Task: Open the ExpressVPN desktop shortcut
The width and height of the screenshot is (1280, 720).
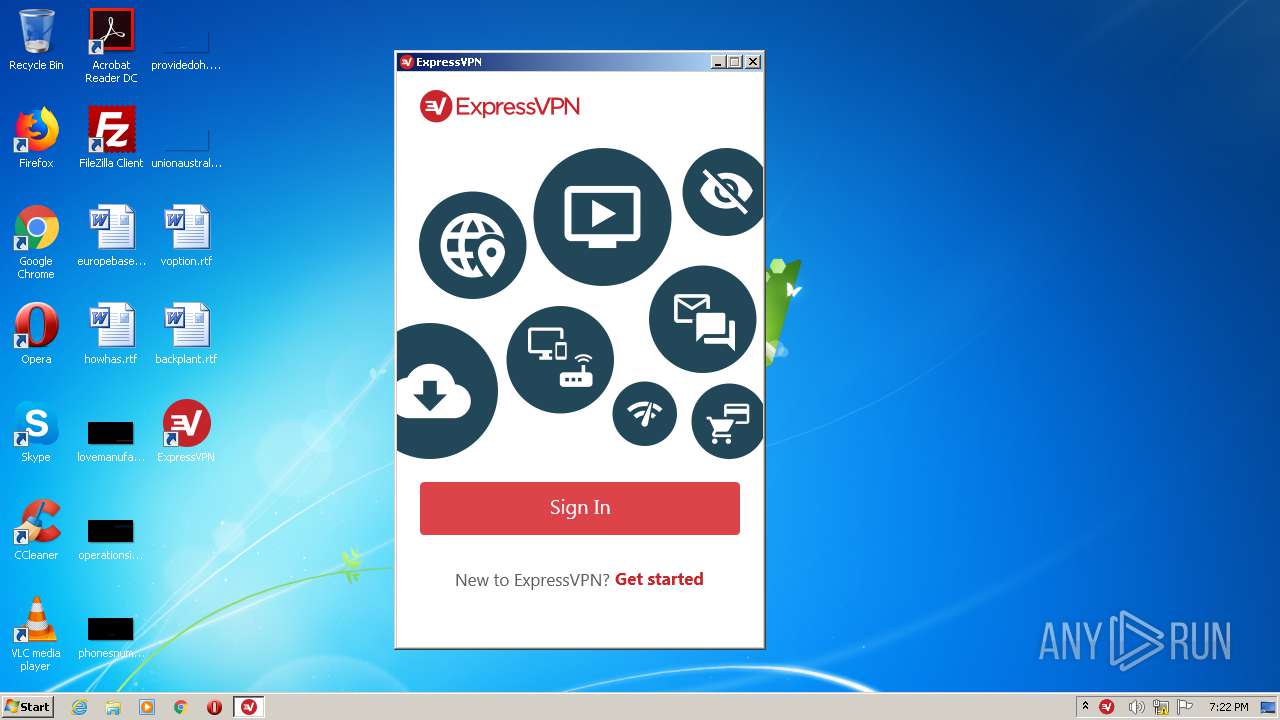Action: click(186, 432)
